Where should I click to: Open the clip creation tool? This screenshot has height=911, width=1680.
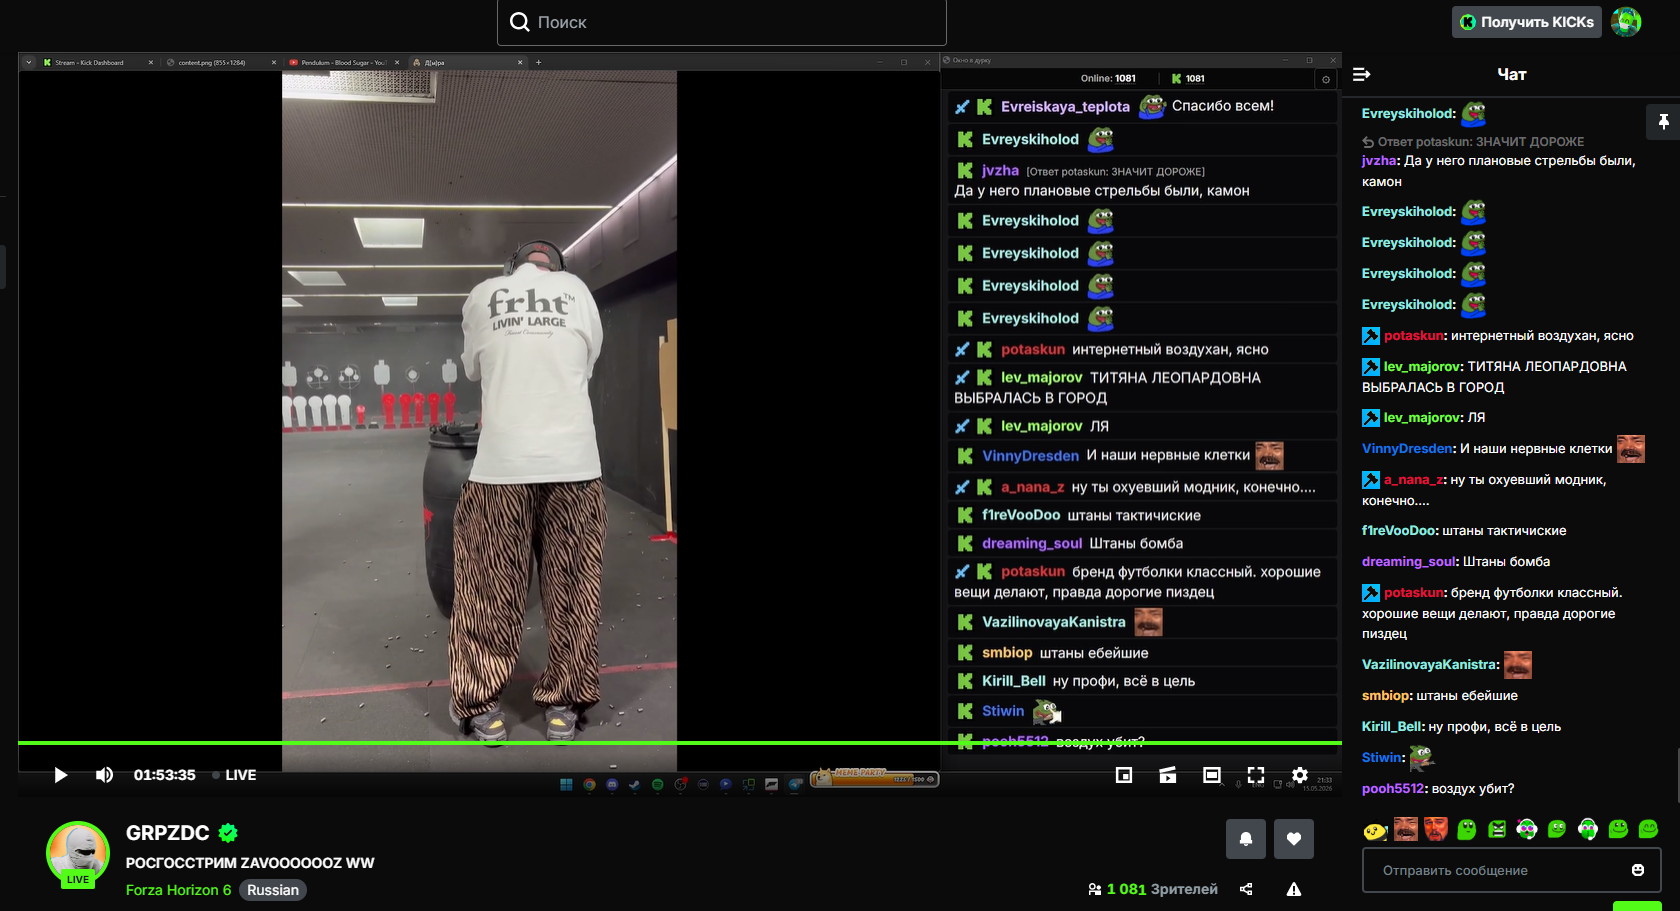click(1168, 775)
